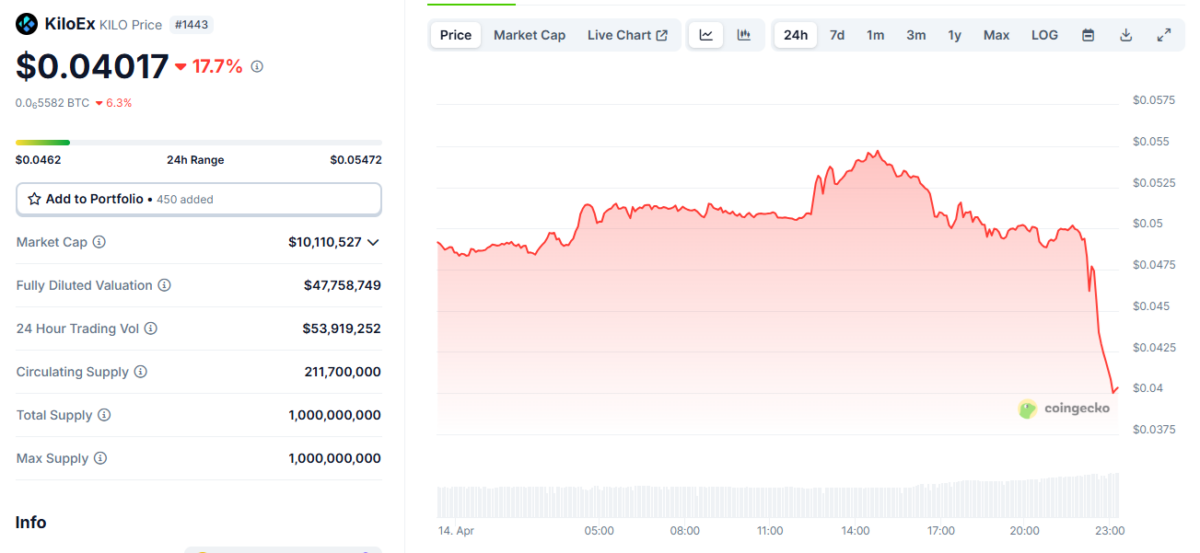The height and width of the screenshot is (553, 1200).
Task: Click the $47,758,749 valuation value
Action: coord(342,285)
